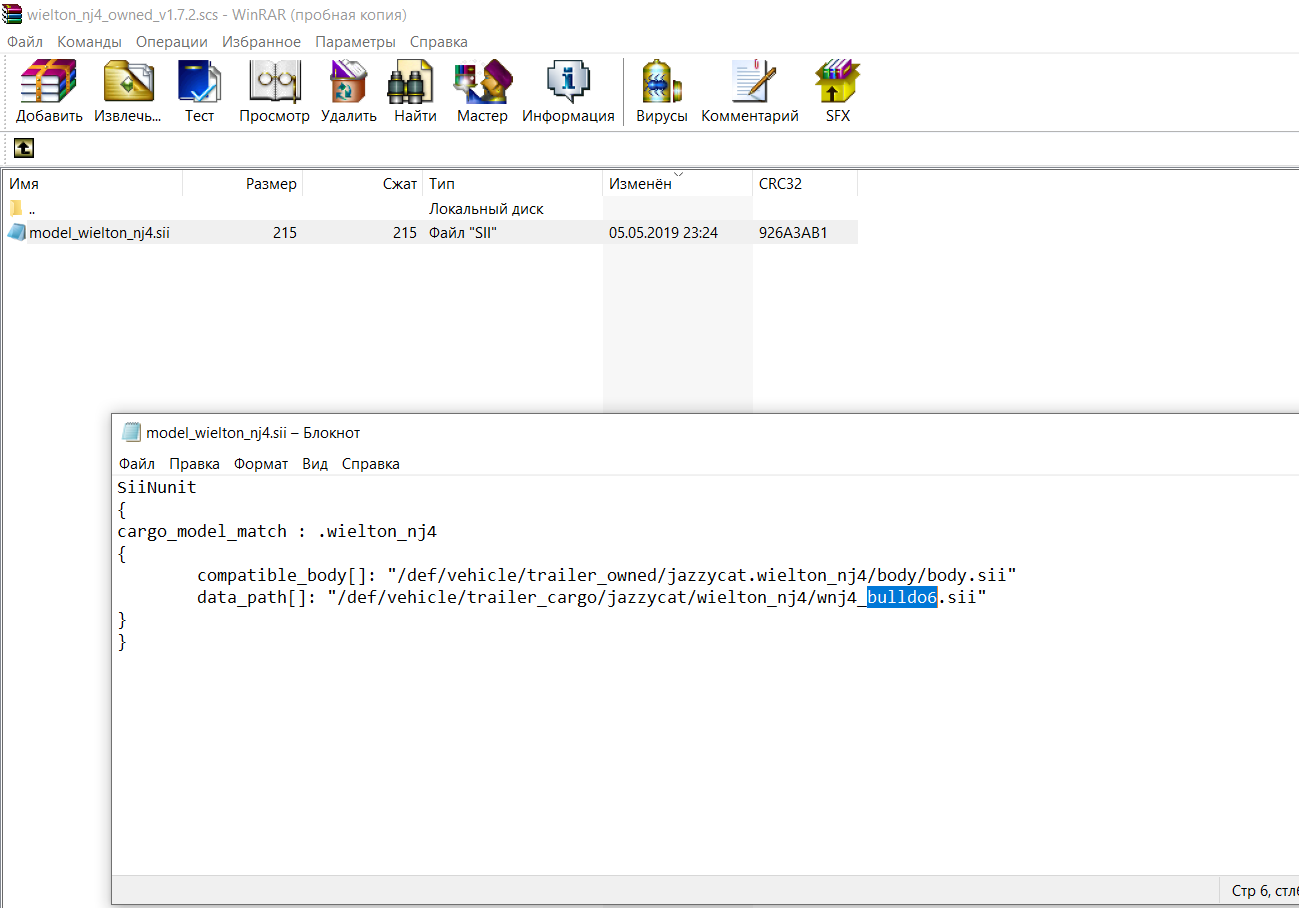
Task: Go up one folder level arrow
Action: (x=24, y=148)
